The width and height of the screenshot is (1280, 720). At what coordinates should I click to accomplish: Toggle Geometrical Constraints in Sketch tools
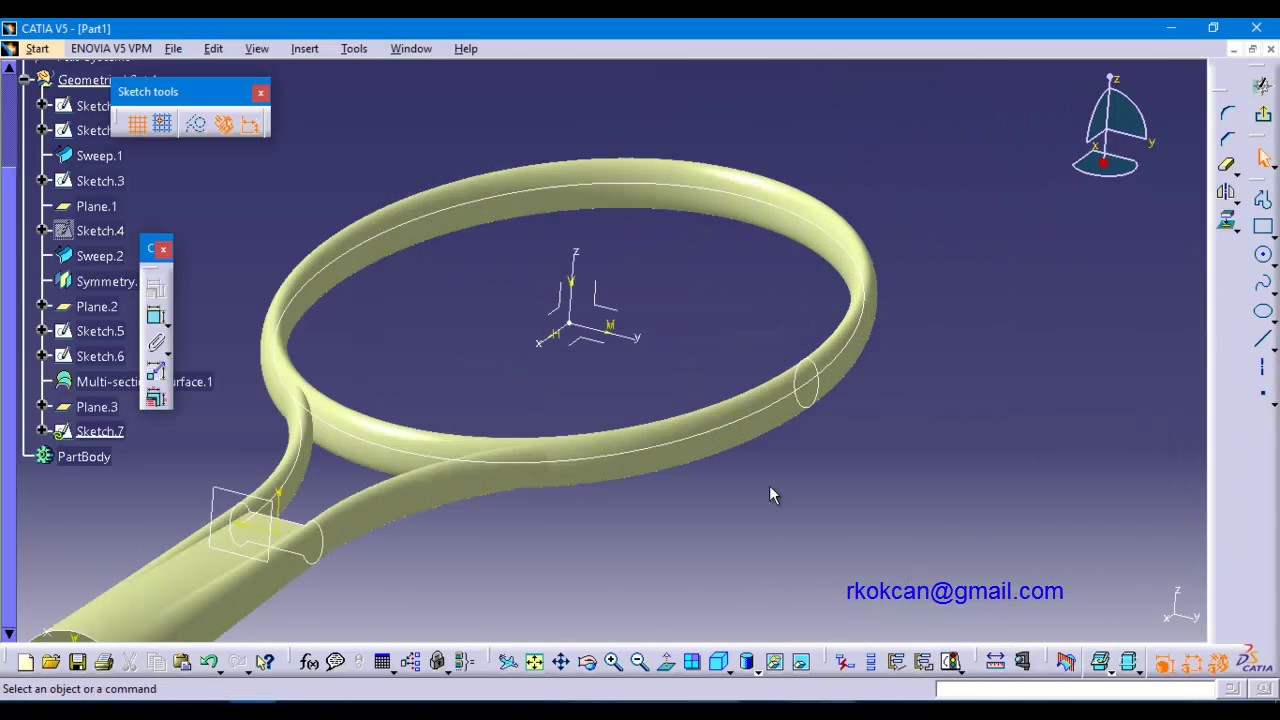pyautogui.click(x=223, y=124)
